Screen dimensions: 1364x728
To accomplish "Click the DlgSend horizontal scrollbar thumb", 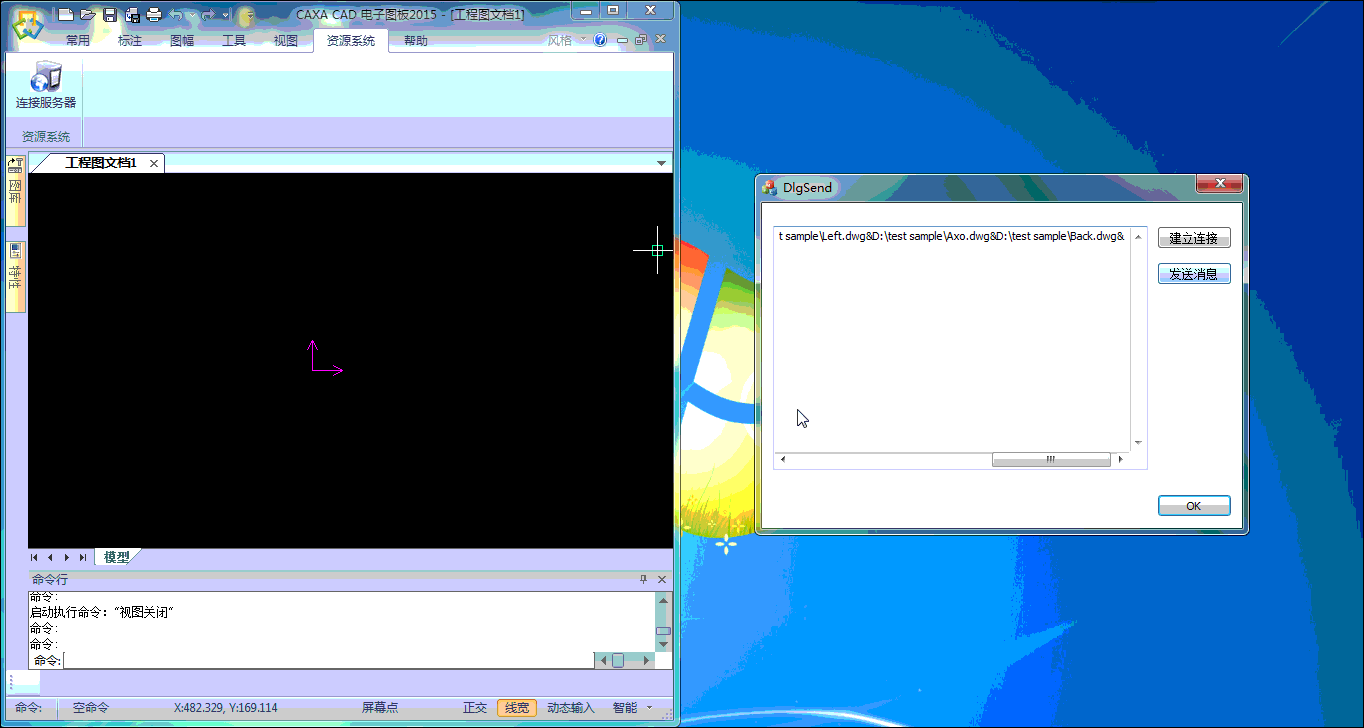I will pos(1051,460).
